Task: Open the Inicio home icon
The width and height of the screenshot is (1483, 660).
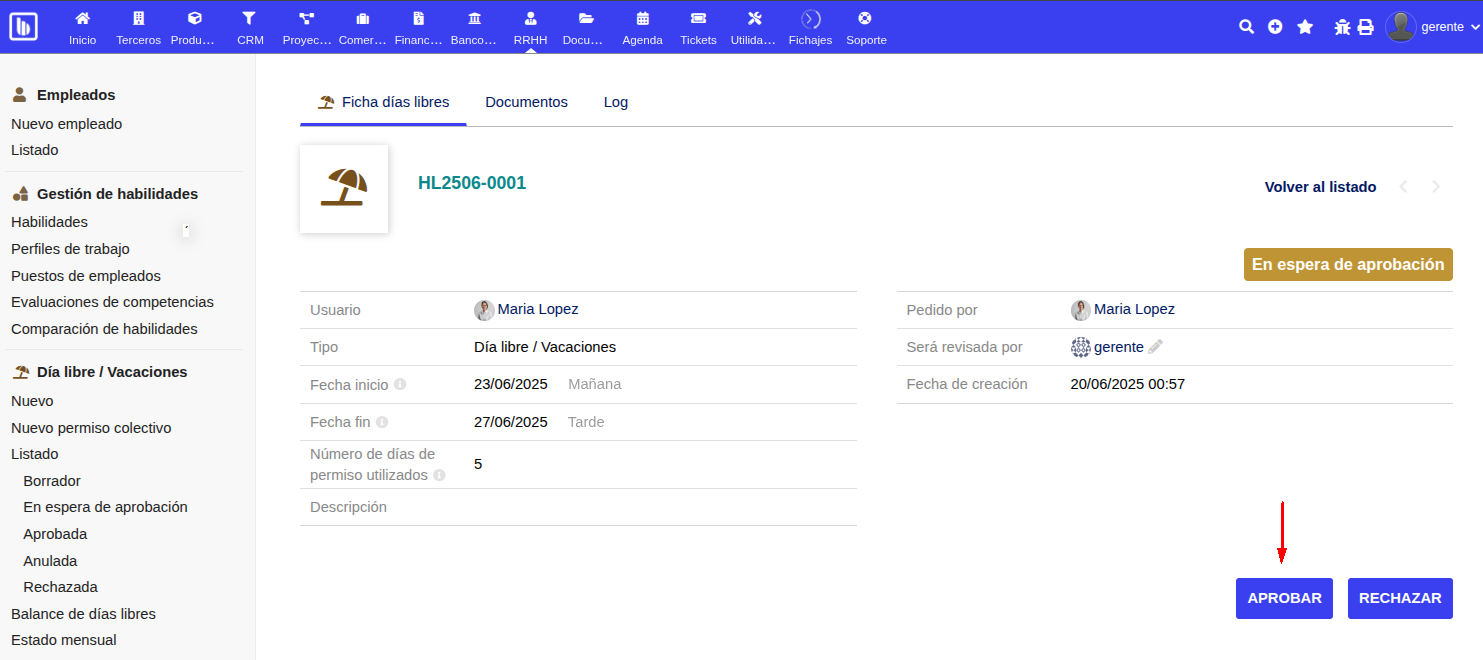Action: coord(82,19)
